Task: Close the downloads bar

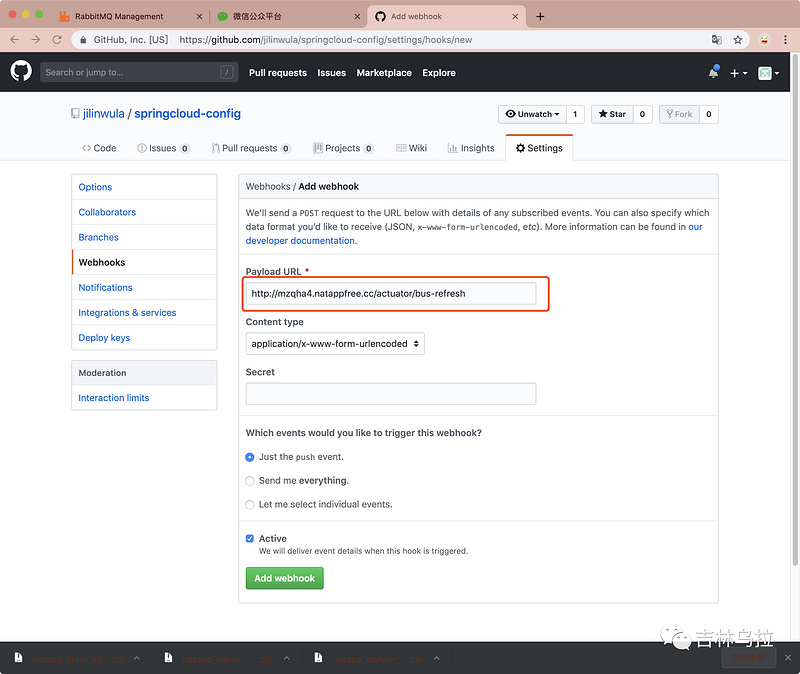Action: pos(788,658)
